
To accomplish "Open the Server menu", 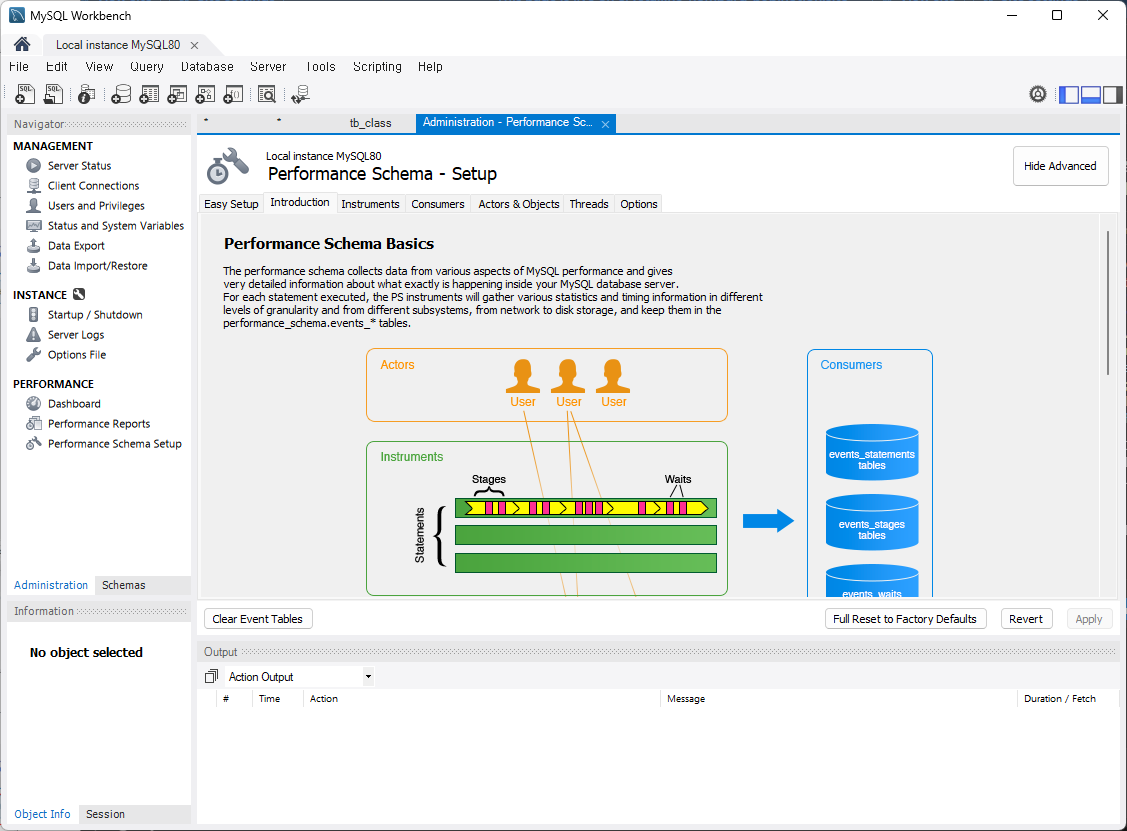I will pyautogui.click(x=268, y=67).
